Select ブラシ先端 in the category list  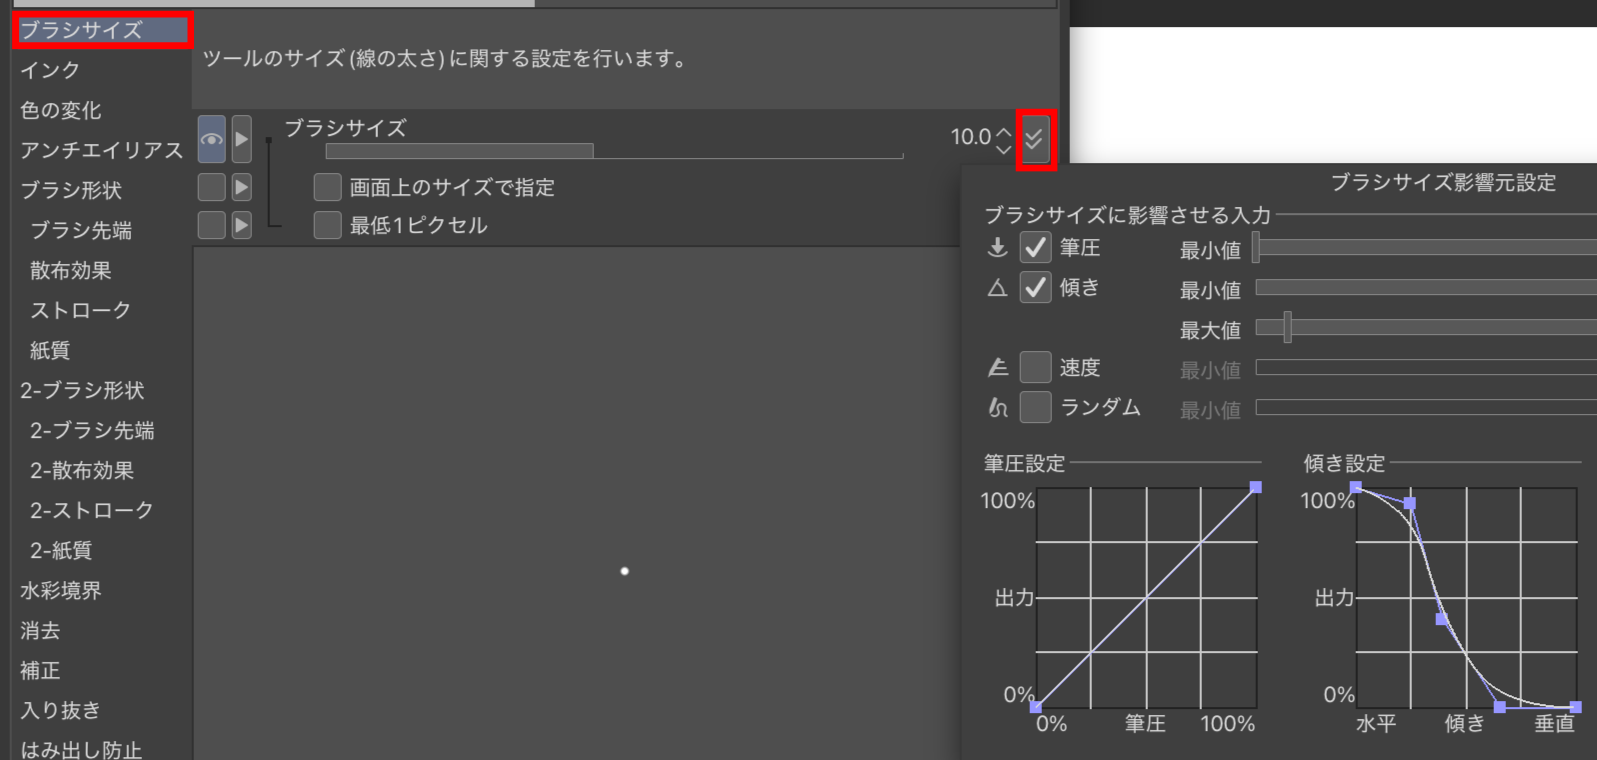coord(81,230)
